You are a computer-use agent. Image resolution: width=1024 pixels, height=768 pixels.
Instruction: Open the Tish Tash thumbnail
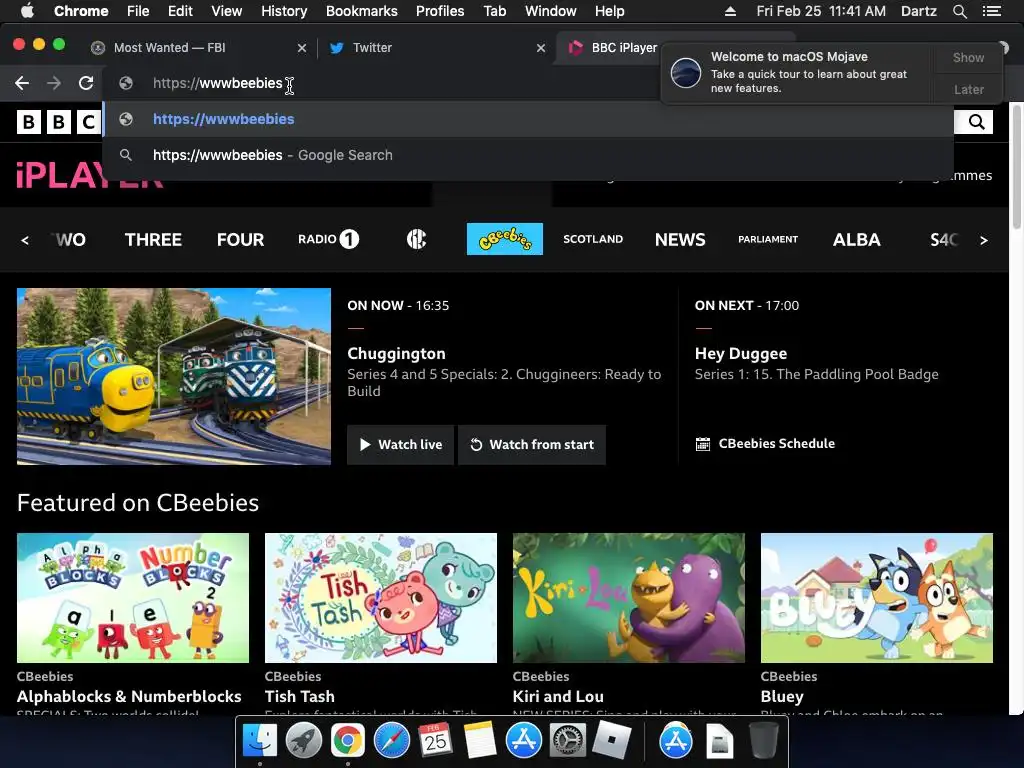click(381, 598)
